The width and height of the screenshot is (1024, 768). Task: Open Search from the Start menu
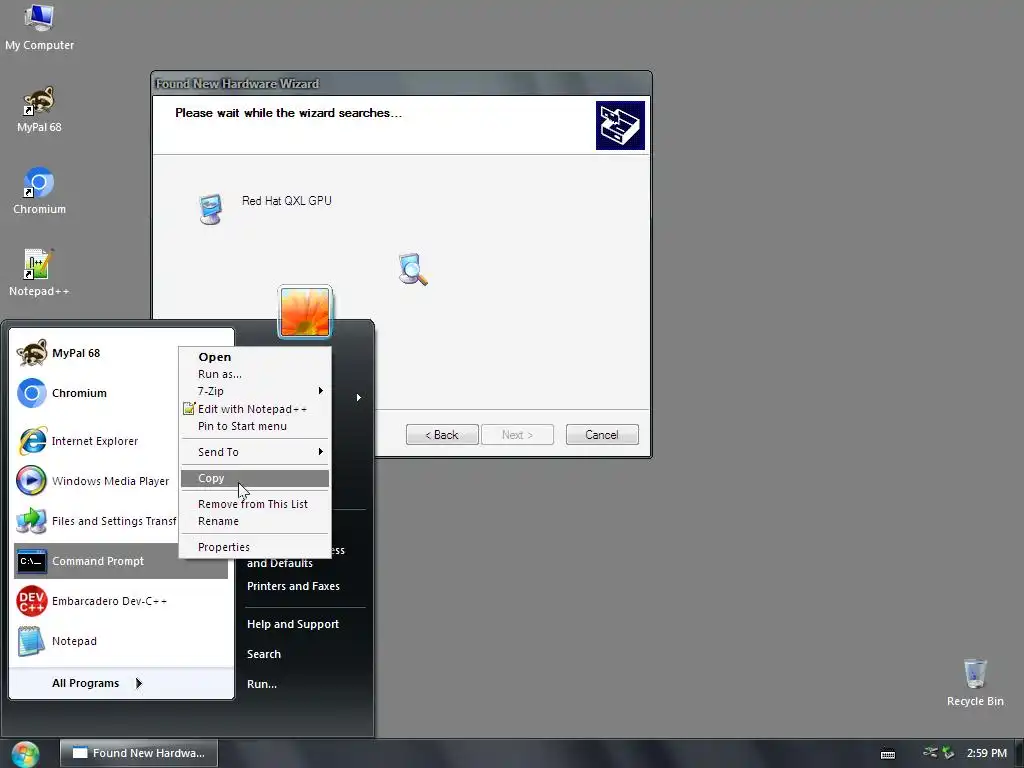click(x=264, y=654)
